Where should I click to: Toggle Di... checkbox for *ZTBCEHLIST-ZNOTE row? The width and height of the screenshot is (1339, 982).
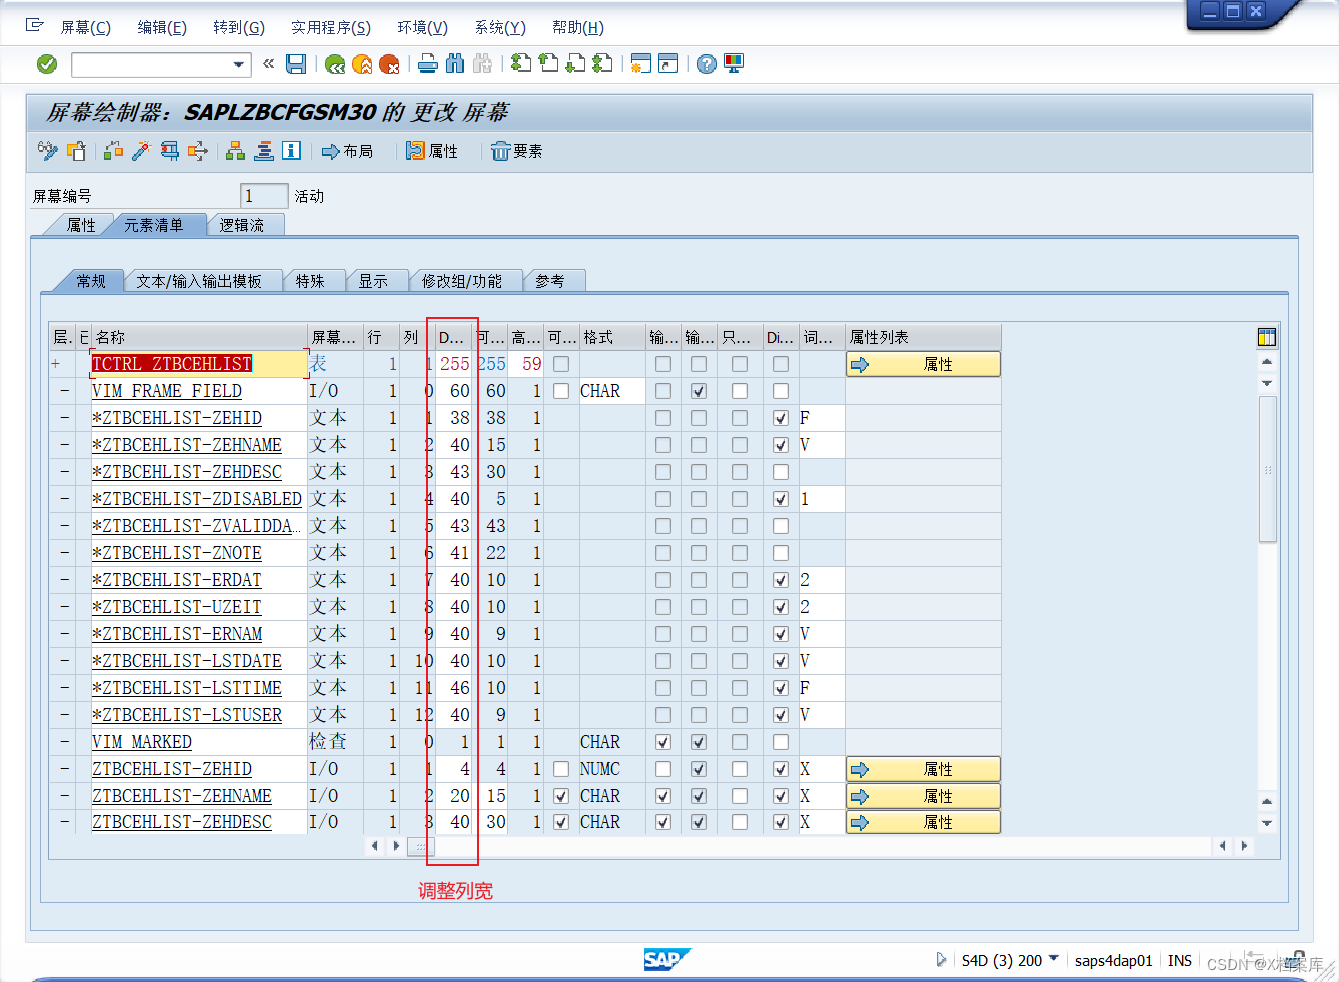(781, 553)
